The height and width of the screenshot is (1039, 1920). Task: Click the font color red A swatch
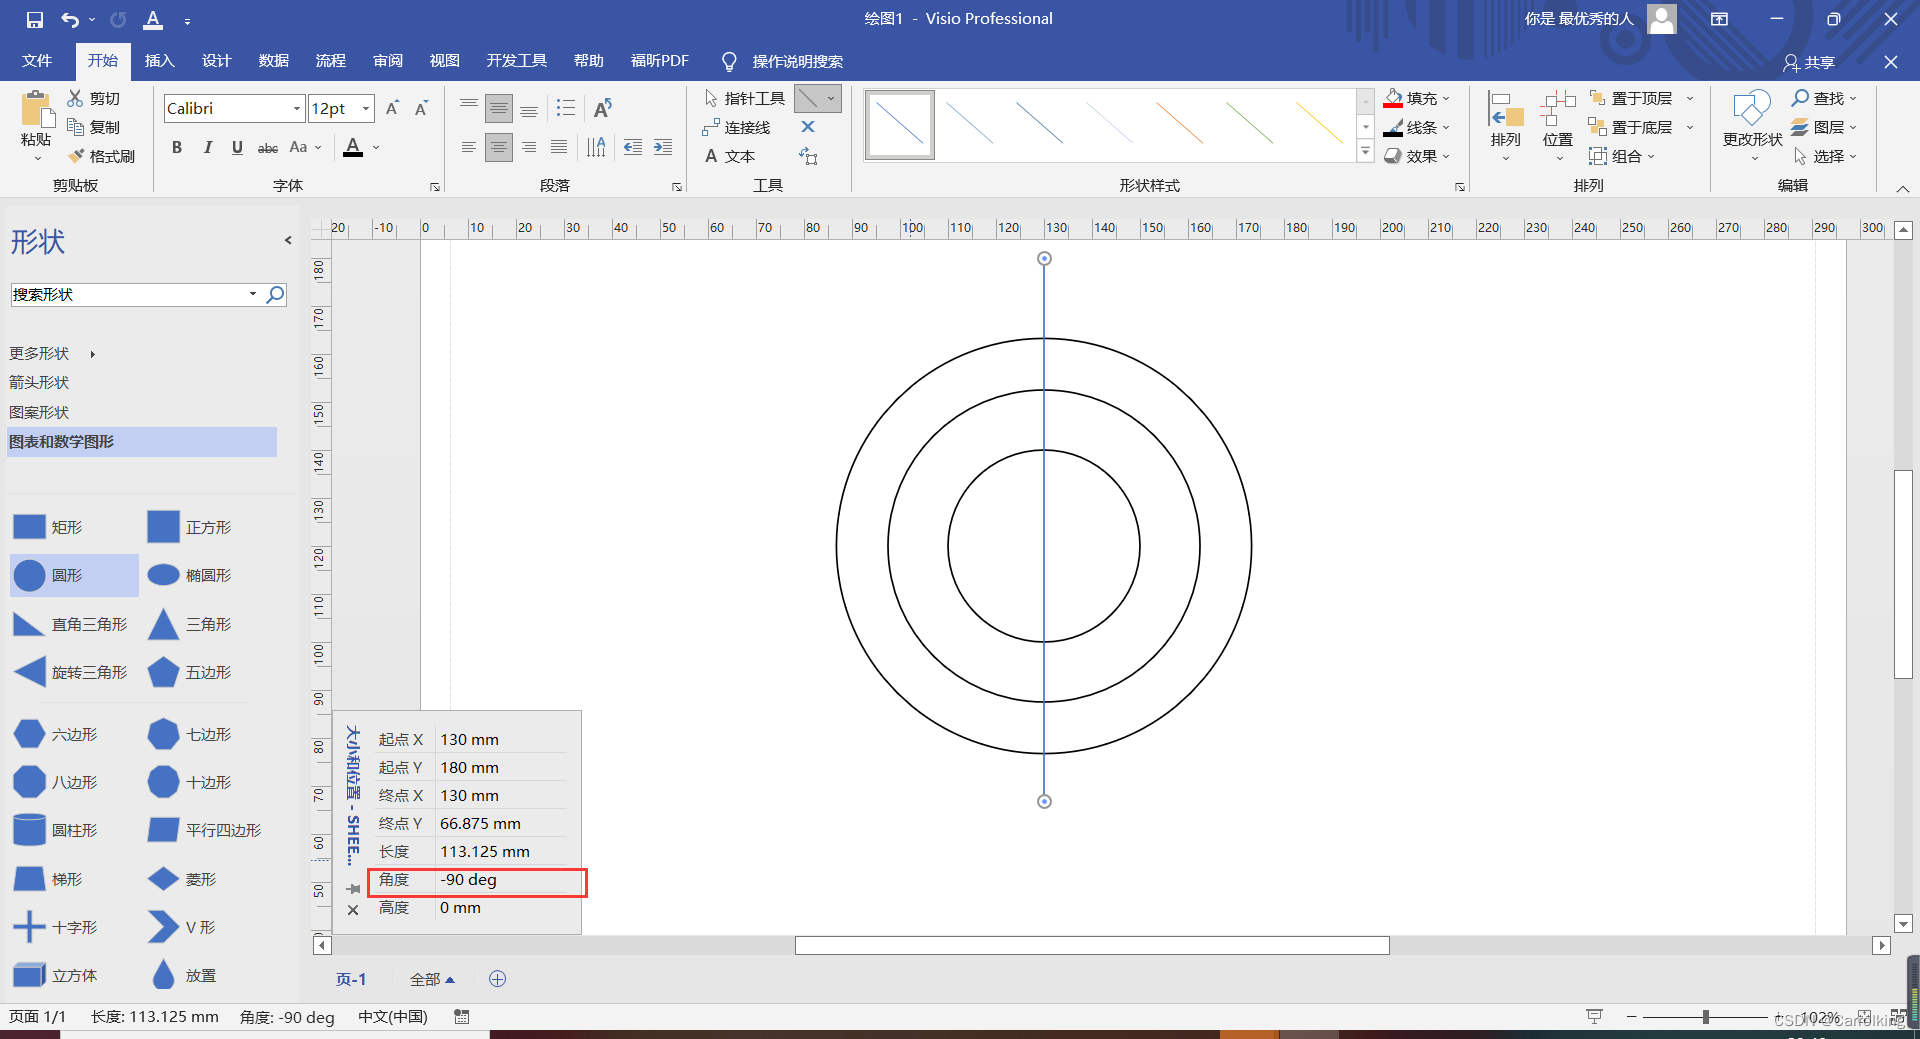point(353,148)
